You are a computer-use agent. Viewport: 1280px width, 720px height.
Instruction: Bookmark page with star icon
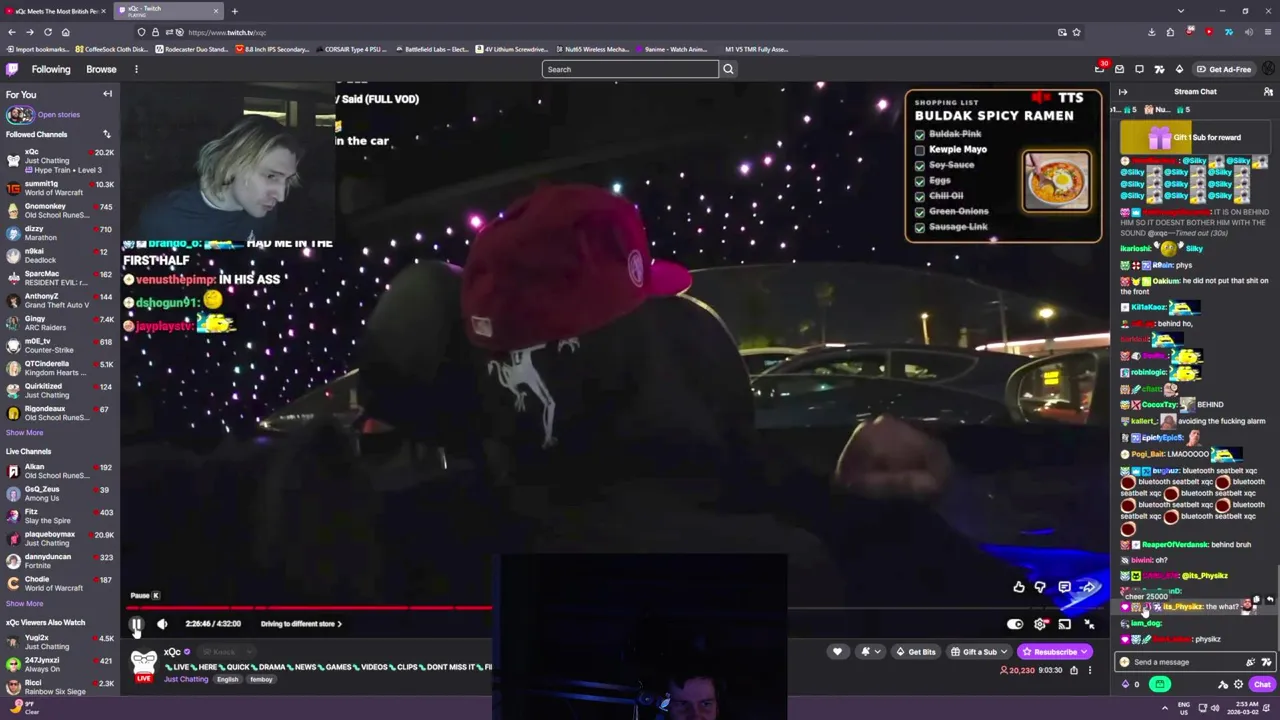(x=1076, y=32)
